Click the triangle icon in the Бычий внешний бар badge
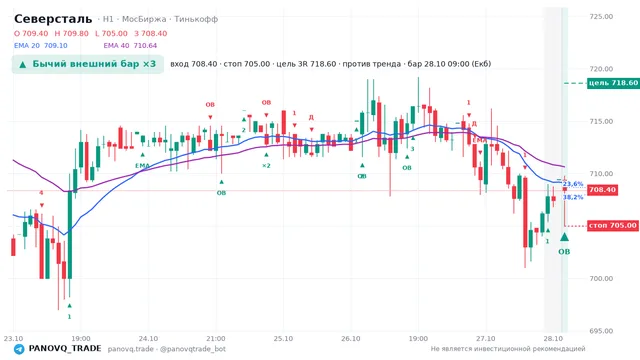Image resolution: width=640 pixels, height=360 pixels. (23, 64)
